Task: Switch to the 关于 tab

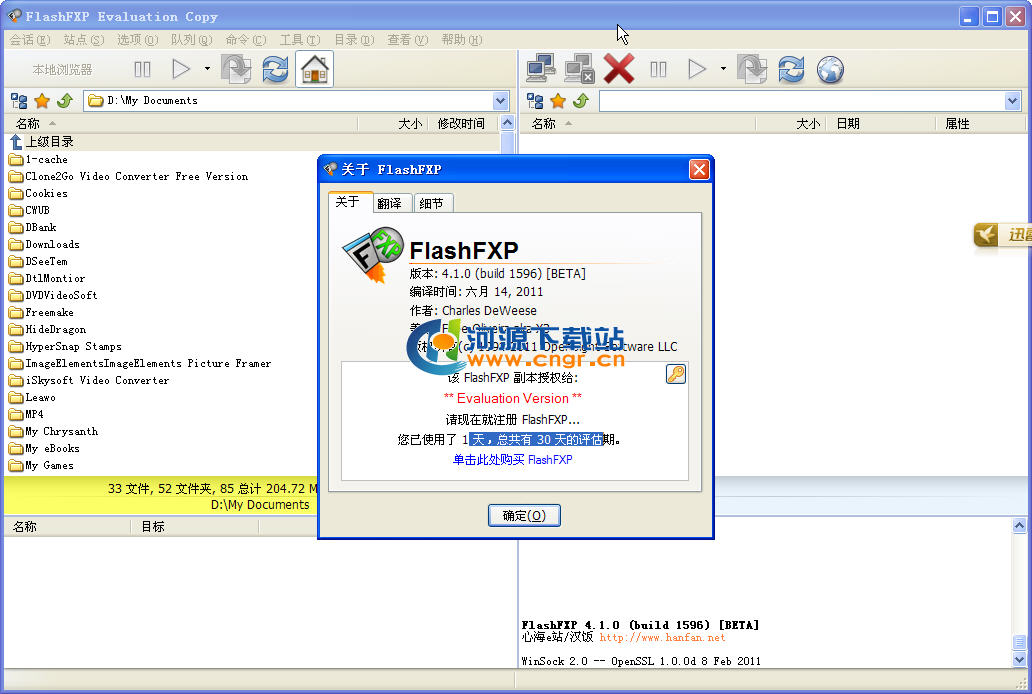Action: pos(350,201)
